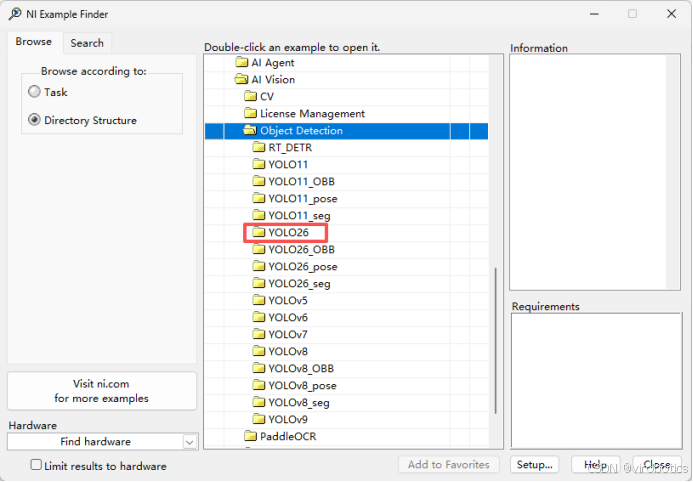The height and width of the screenshot is (482, 693).
Task: Select the YOLOv5 label
Action: click(288, 300)
